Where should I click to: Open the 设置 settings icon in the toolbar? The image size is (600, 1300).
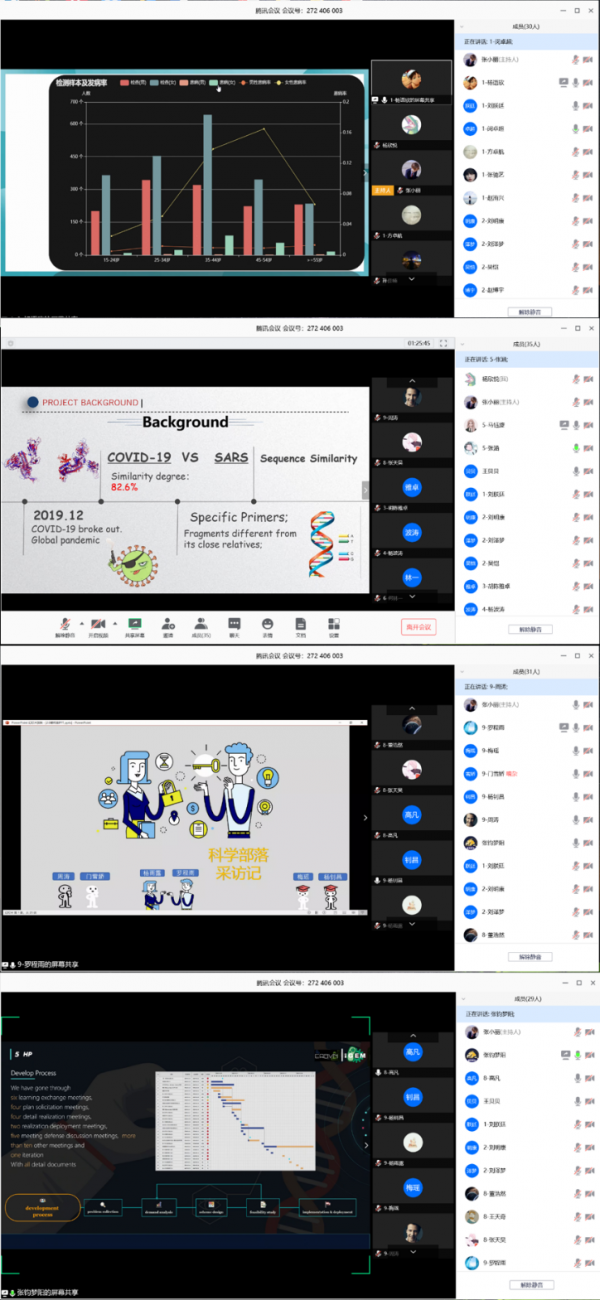334,622
